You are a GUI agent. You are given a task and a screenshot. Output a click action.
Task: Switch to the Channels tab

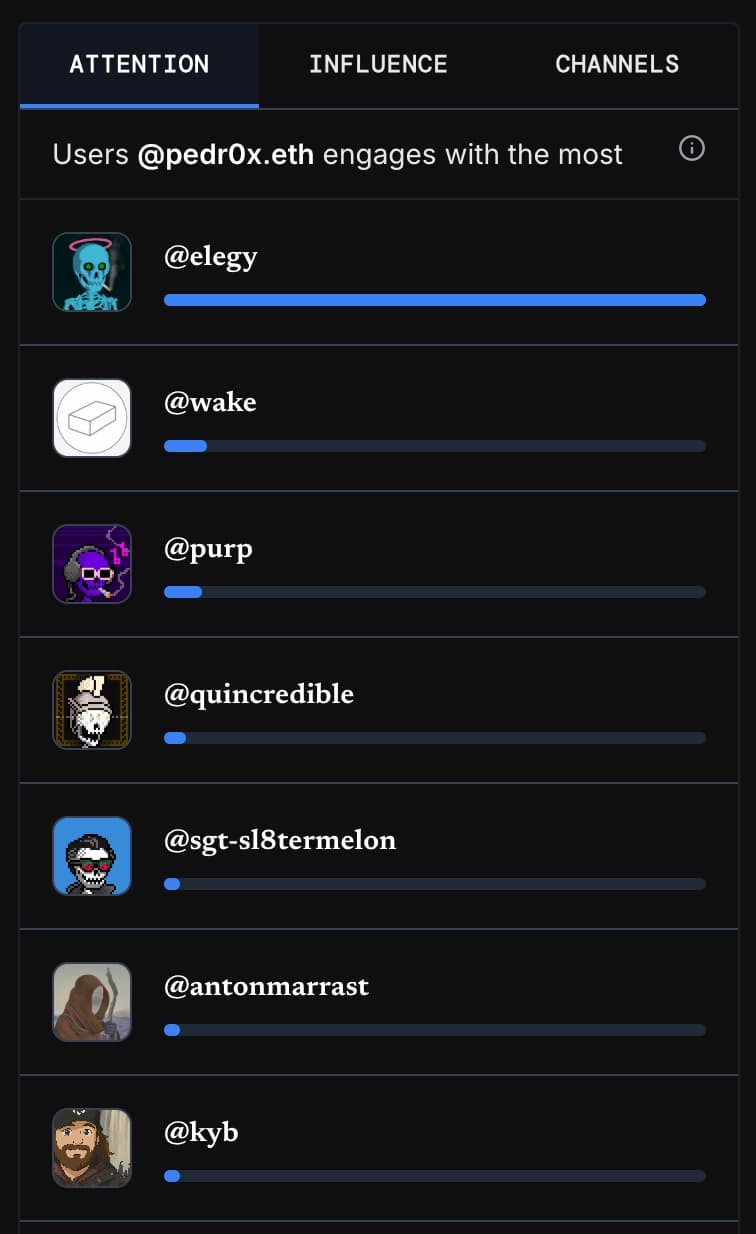[x=617, y=65]
